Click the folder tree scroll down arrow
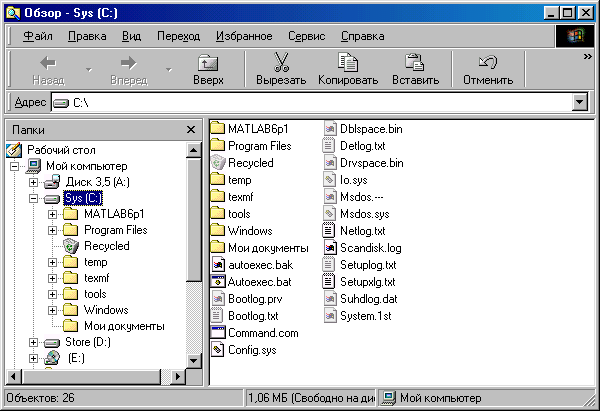The image size is (600, 411). (194, 360)
